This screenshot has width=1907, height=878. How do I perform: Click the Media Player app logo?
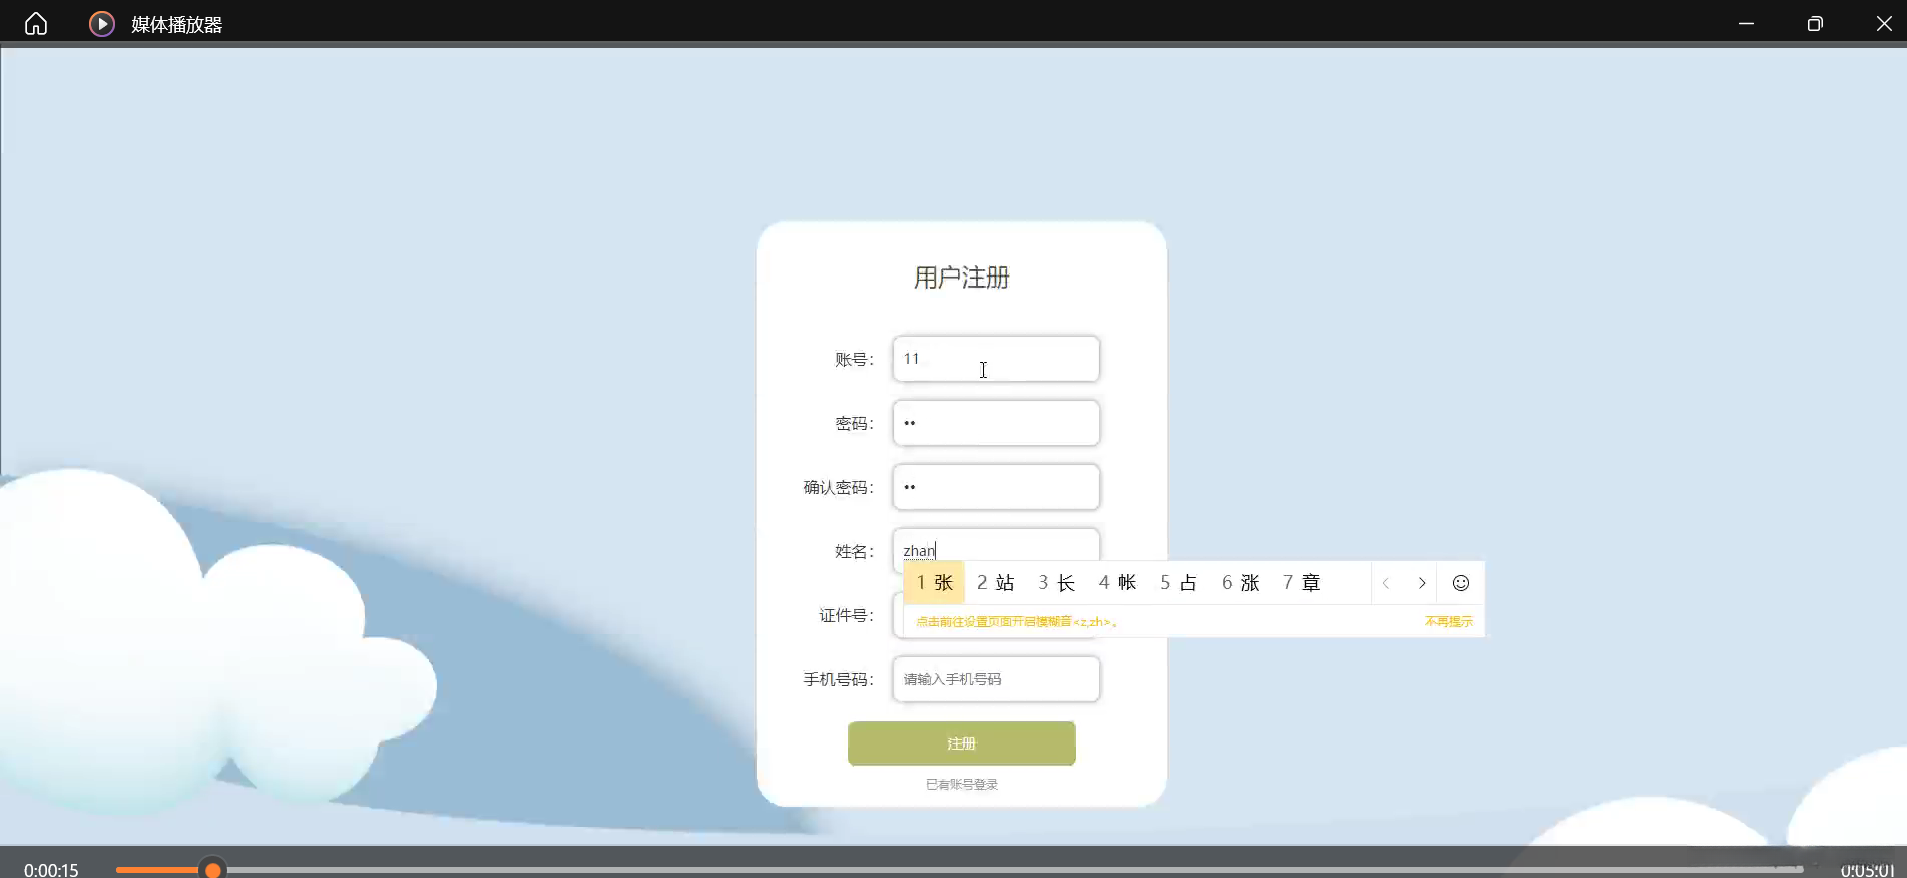102,23
